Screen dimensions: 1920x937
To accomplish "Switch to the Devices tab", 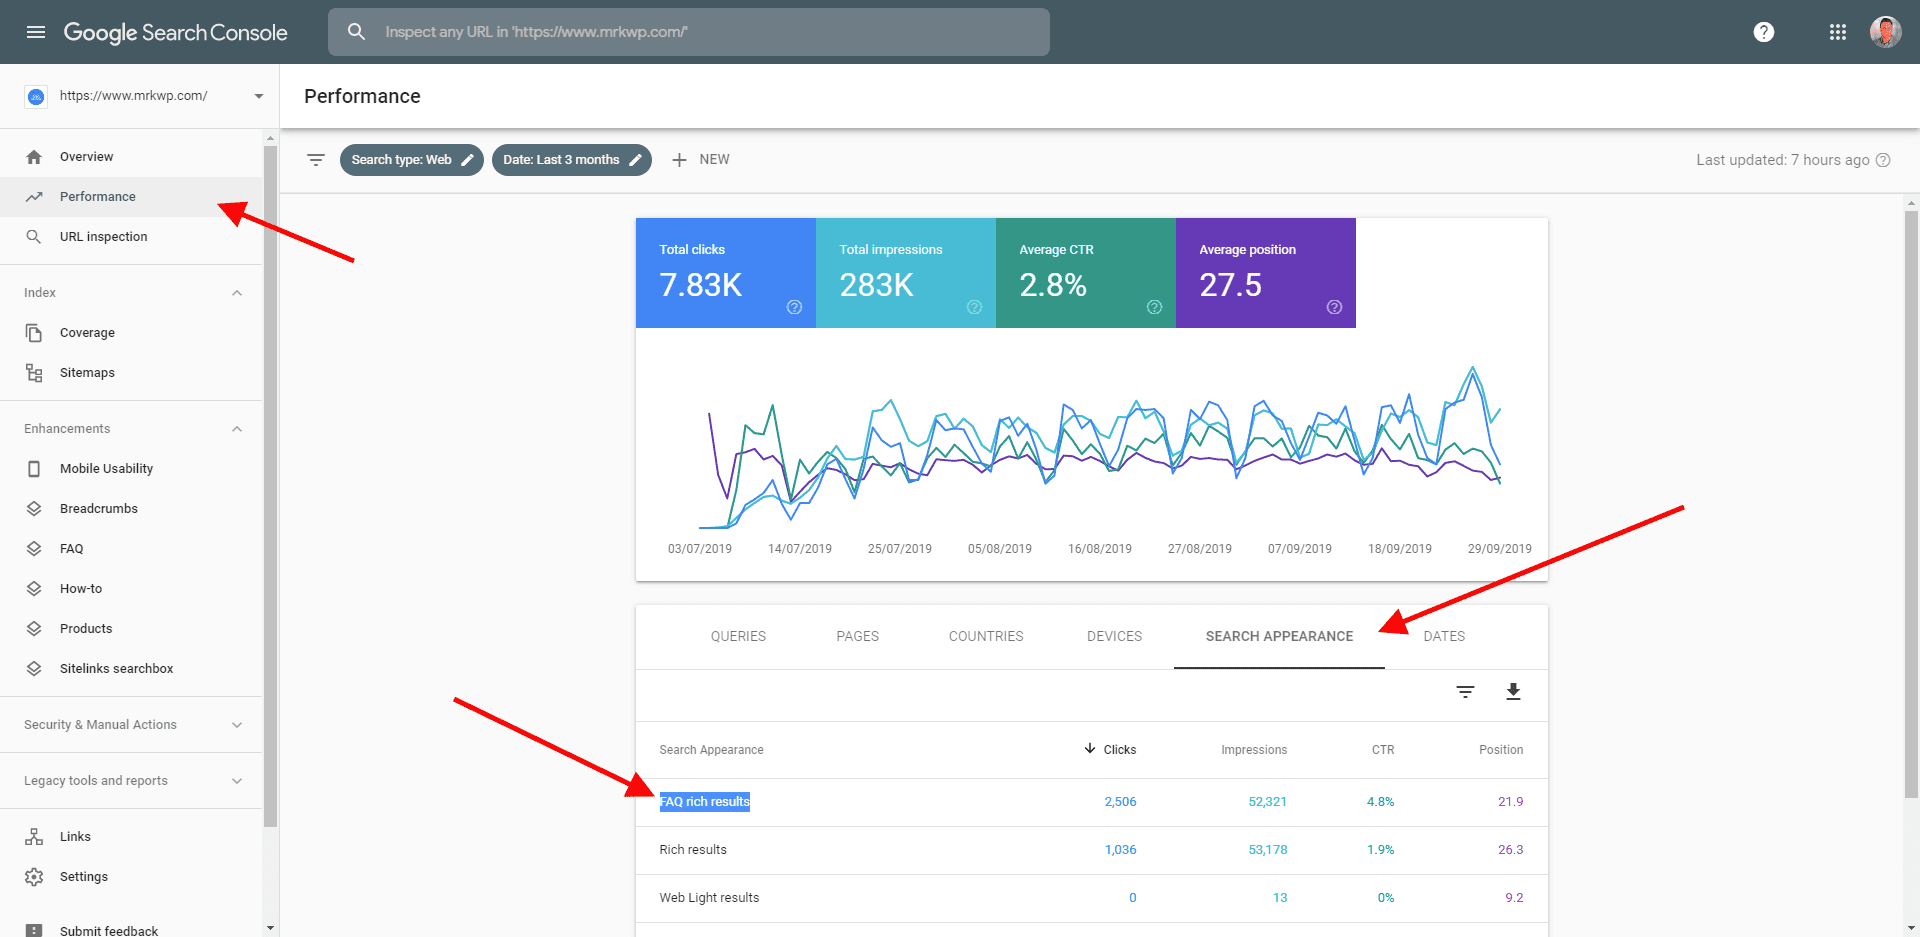I will coord(1114,636).
